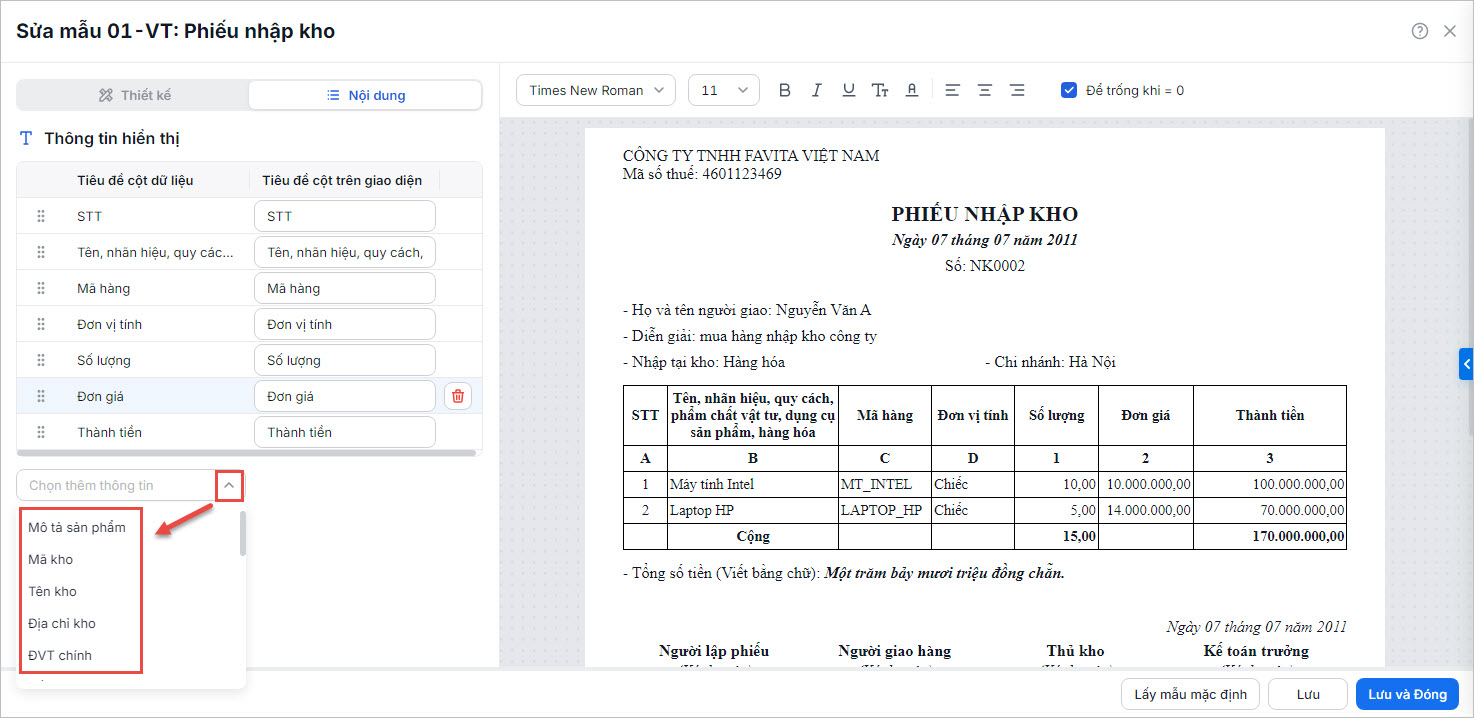Click the drag handle of STT row
1474x718 pixels.
(41, 216)
